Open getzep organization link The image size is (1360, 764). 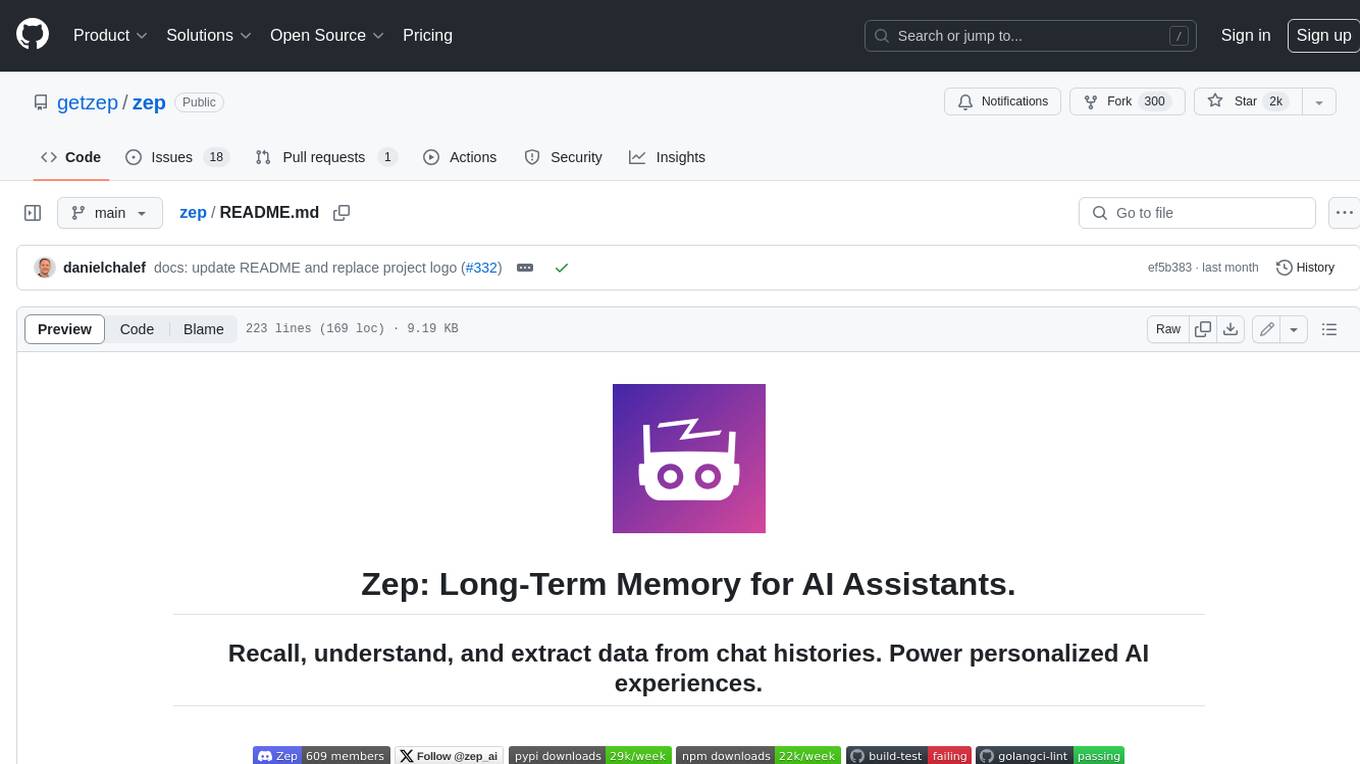tap(87, 102)
